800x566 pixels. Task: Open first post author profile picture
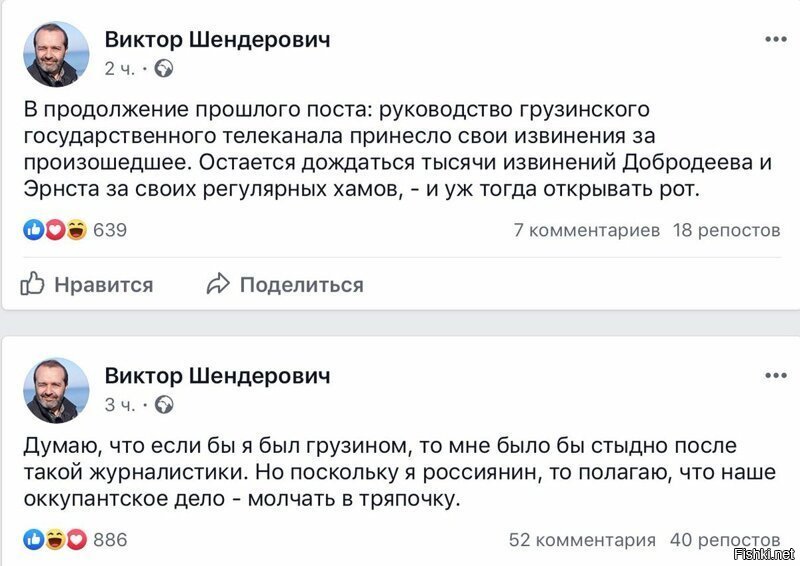click(56, 54)
